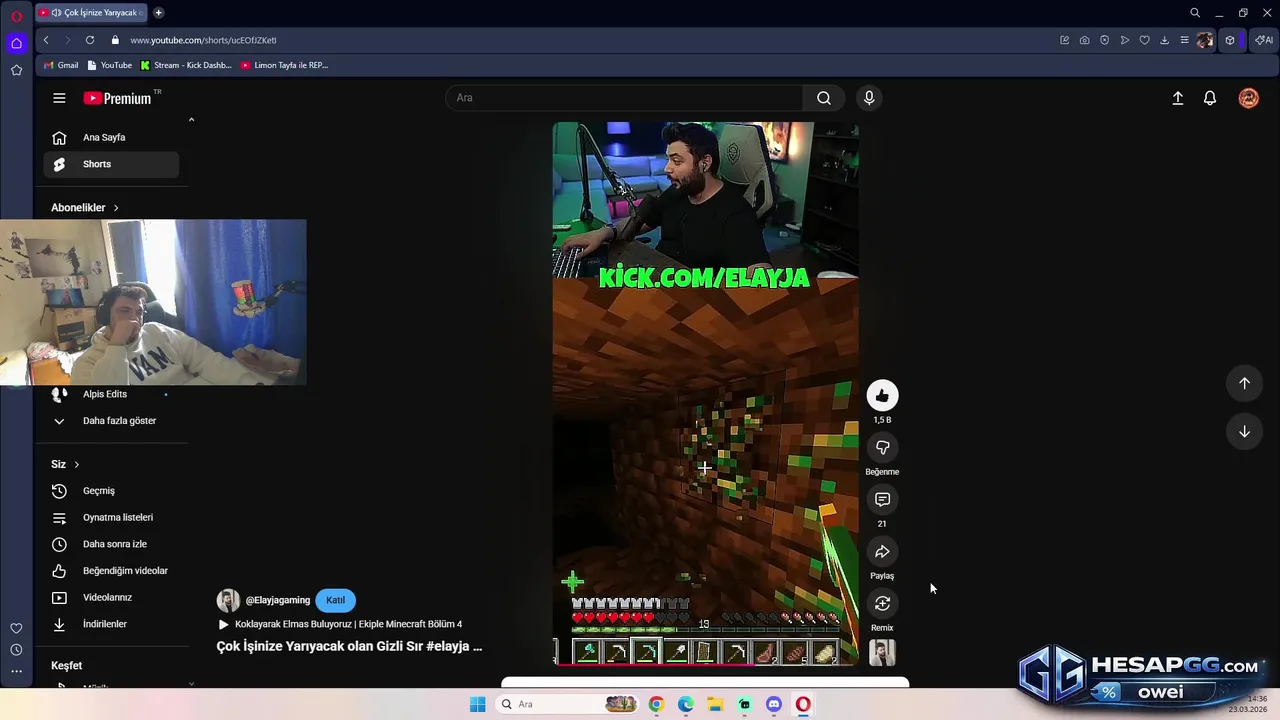Share the Short via Paylaş

pyautogui.click(x=882, y=552)
